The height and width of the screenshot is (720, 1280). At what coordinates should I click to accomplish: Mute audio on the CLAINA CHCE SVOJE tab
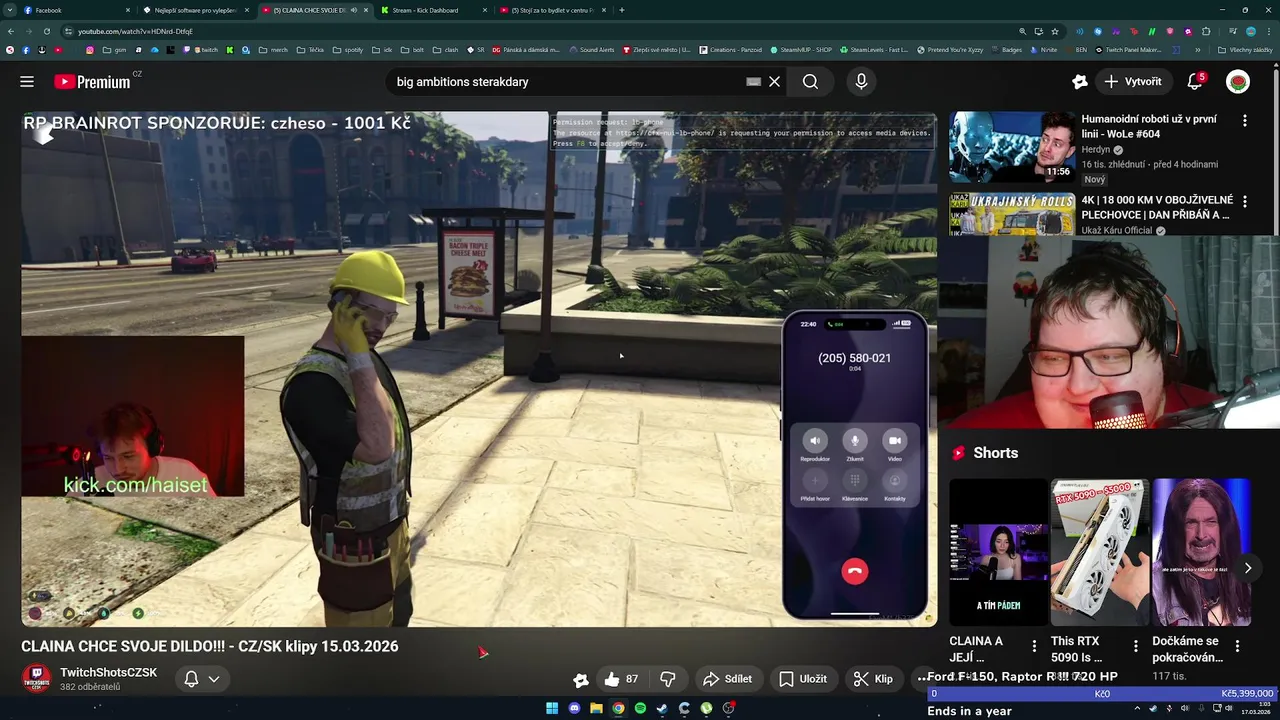[353, 10]
